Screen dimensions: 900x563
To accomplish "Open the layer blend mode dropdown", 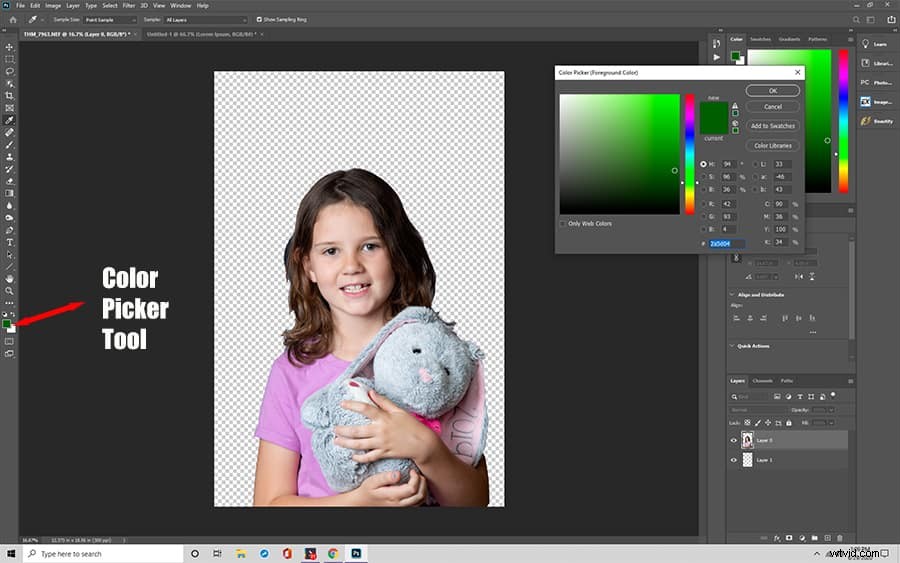I will 757,410.
